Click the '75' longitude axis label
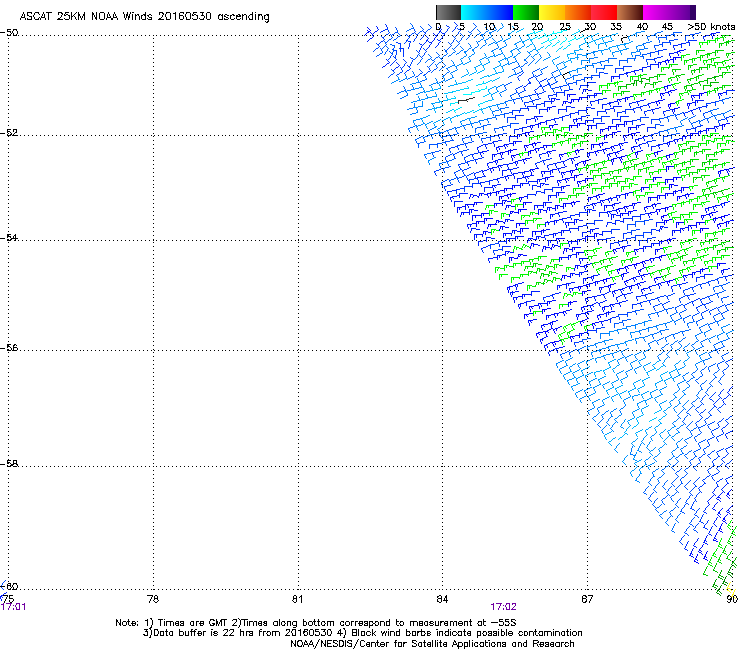Viewport: 740px width, 650px height. pyautogui.click(x=8, y=599)
